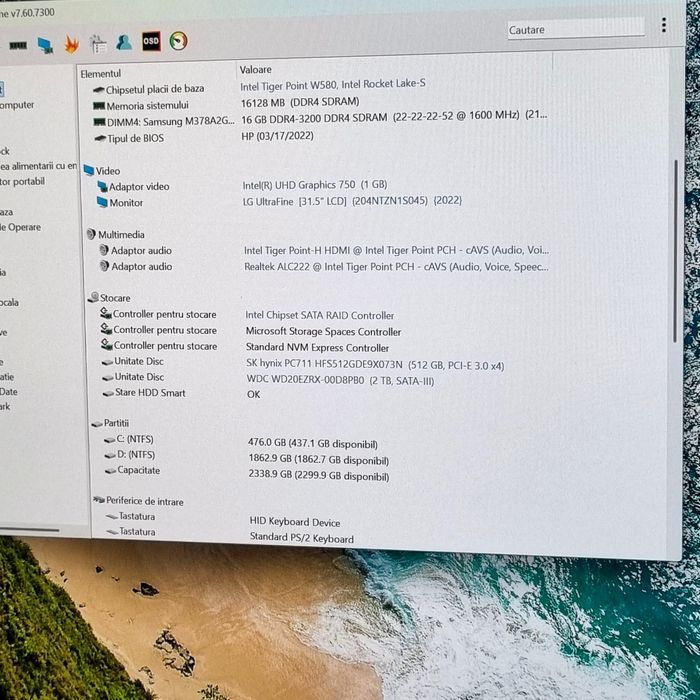
Task: Select the Multimedia section header
Action: click(115, 234)
